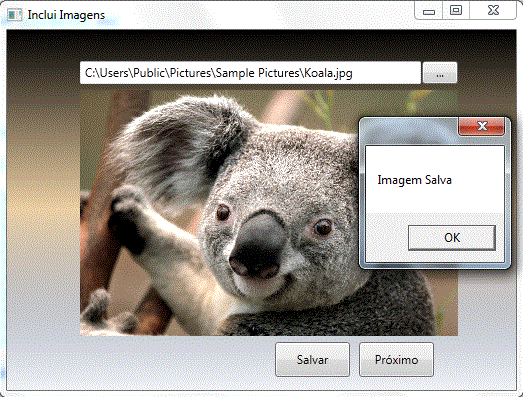Viewport: 523px width, 397px height.
Task: Open the file browser with the ... button
Action: point(440,73)
